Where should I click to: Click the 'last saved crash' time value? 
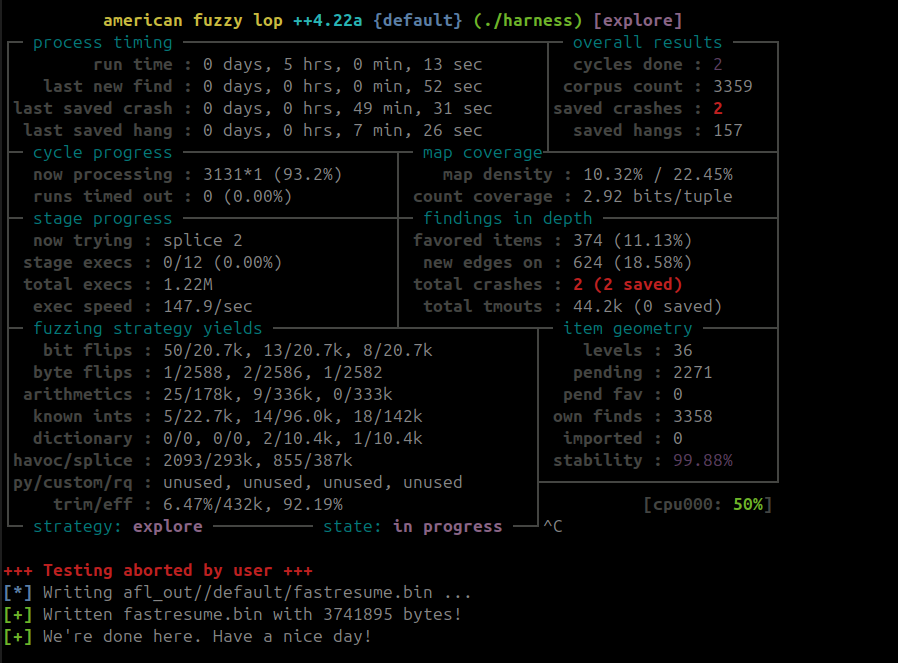pyautogui.click(x=348, y=109)
